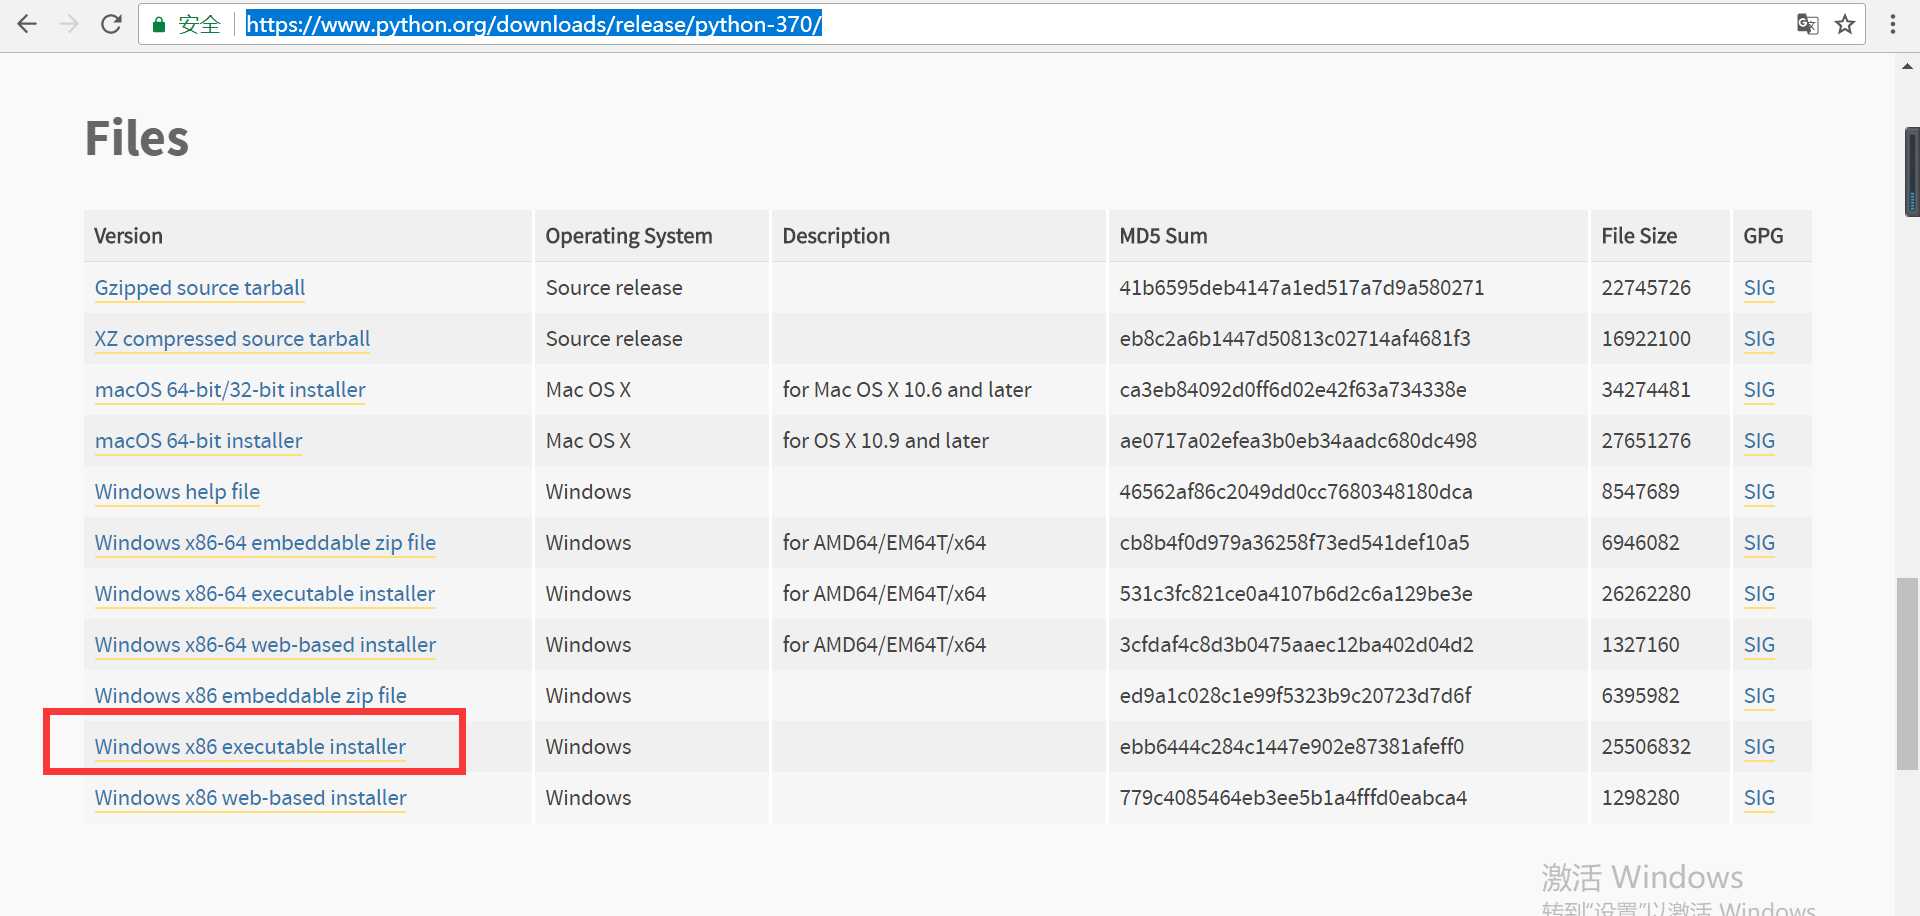
Task: Download macOS 64-bit/32-bit installer
Action: [x=230, y=390]
